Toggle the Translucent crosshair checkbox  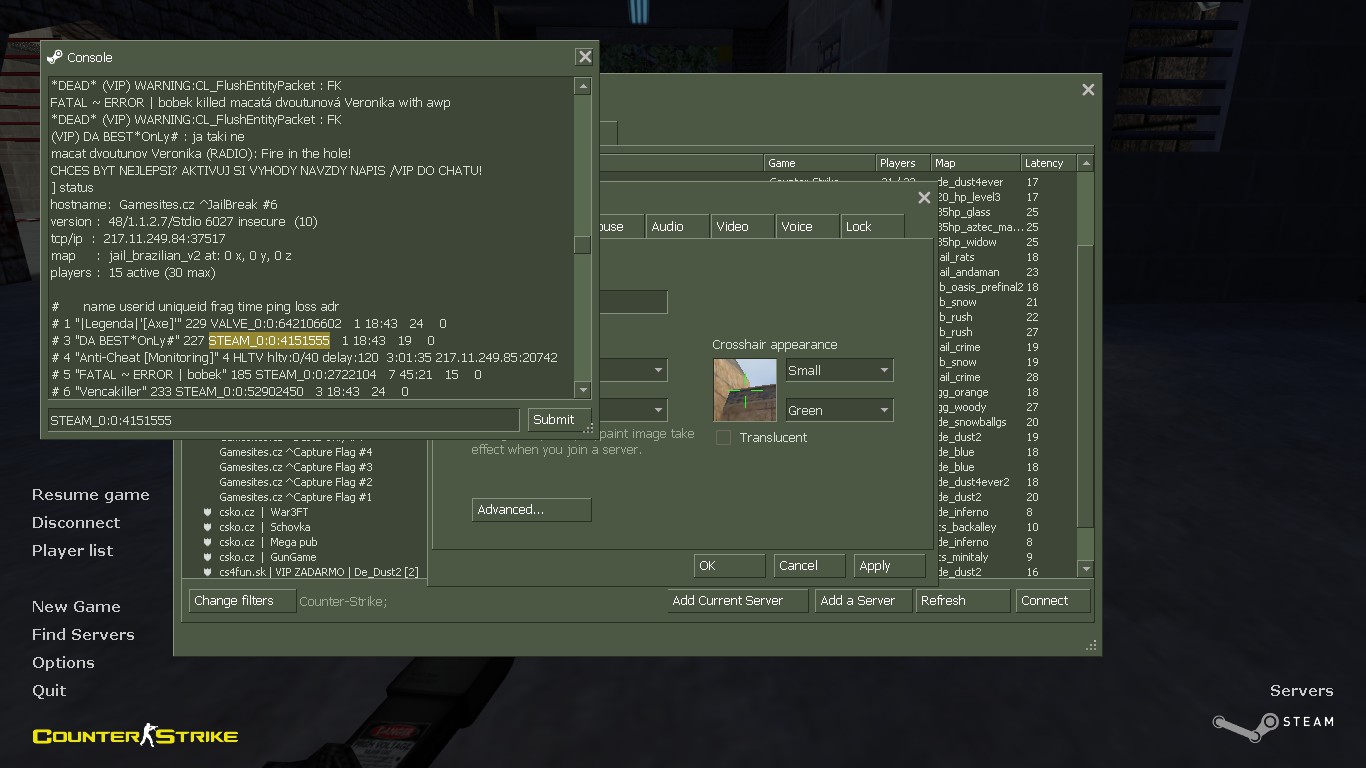coord(723,438)
